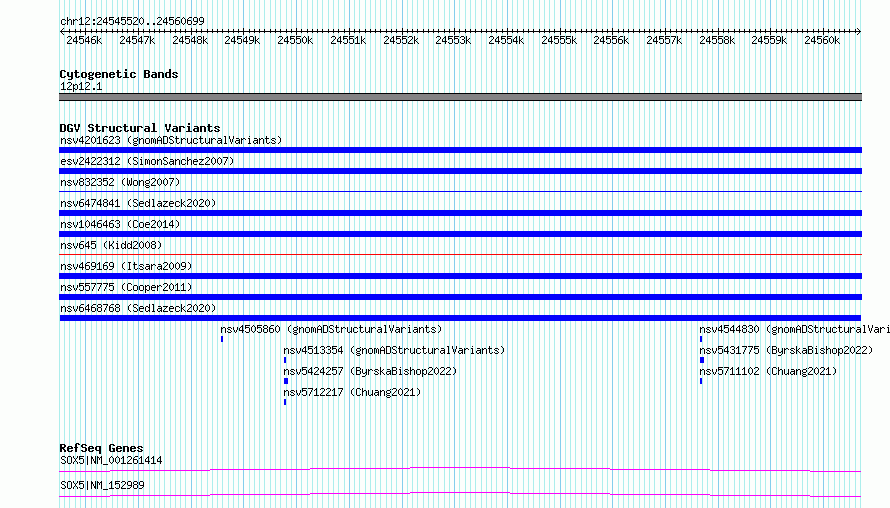Screen dimensions: 890x508
Task: Click the SOX5|NM_001261414 gene label
Action: point(111,460)
